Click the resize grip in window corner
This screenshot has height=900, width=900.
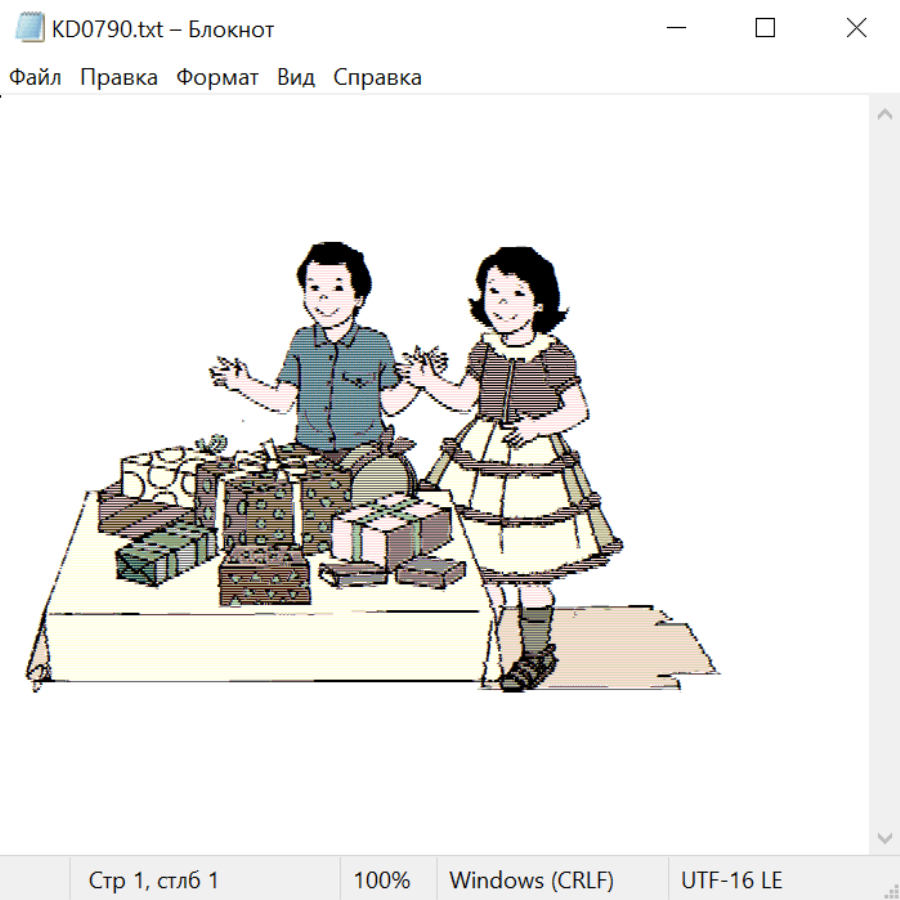(890, 890)
